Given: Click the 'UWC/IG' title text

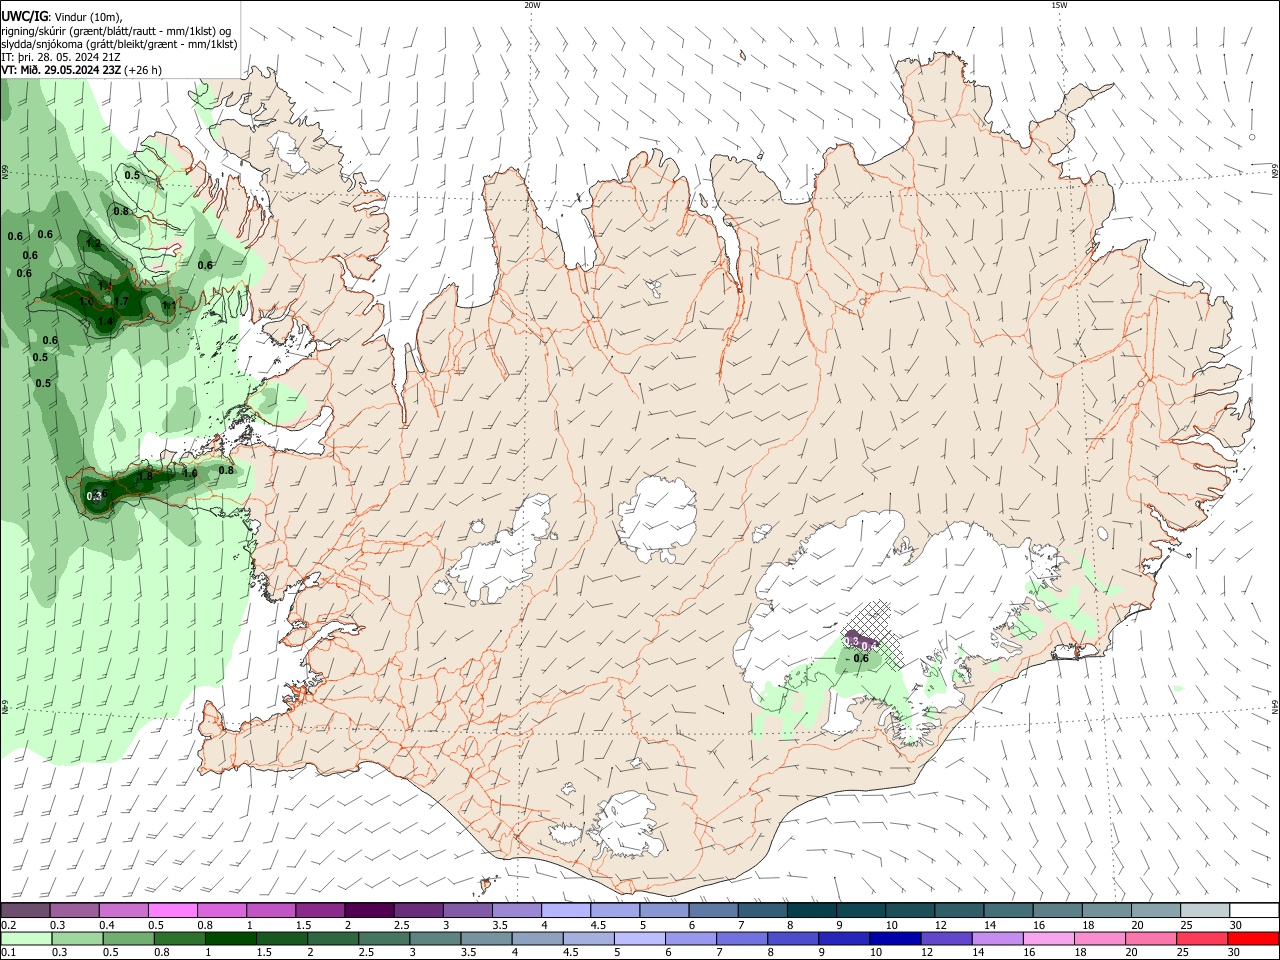Looking at the screenshot, I should (25, 16).
